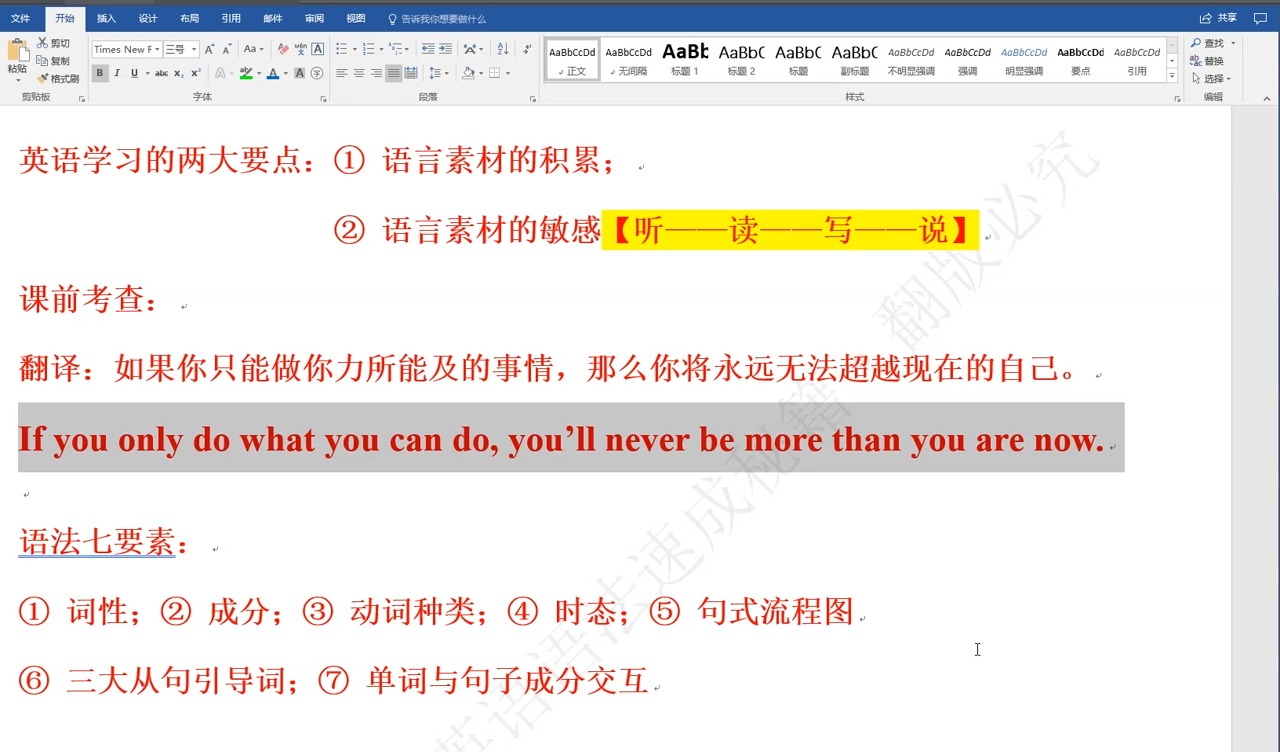Open the line spacing dropdown
The image size is (1280, 752).
point(438,73)
